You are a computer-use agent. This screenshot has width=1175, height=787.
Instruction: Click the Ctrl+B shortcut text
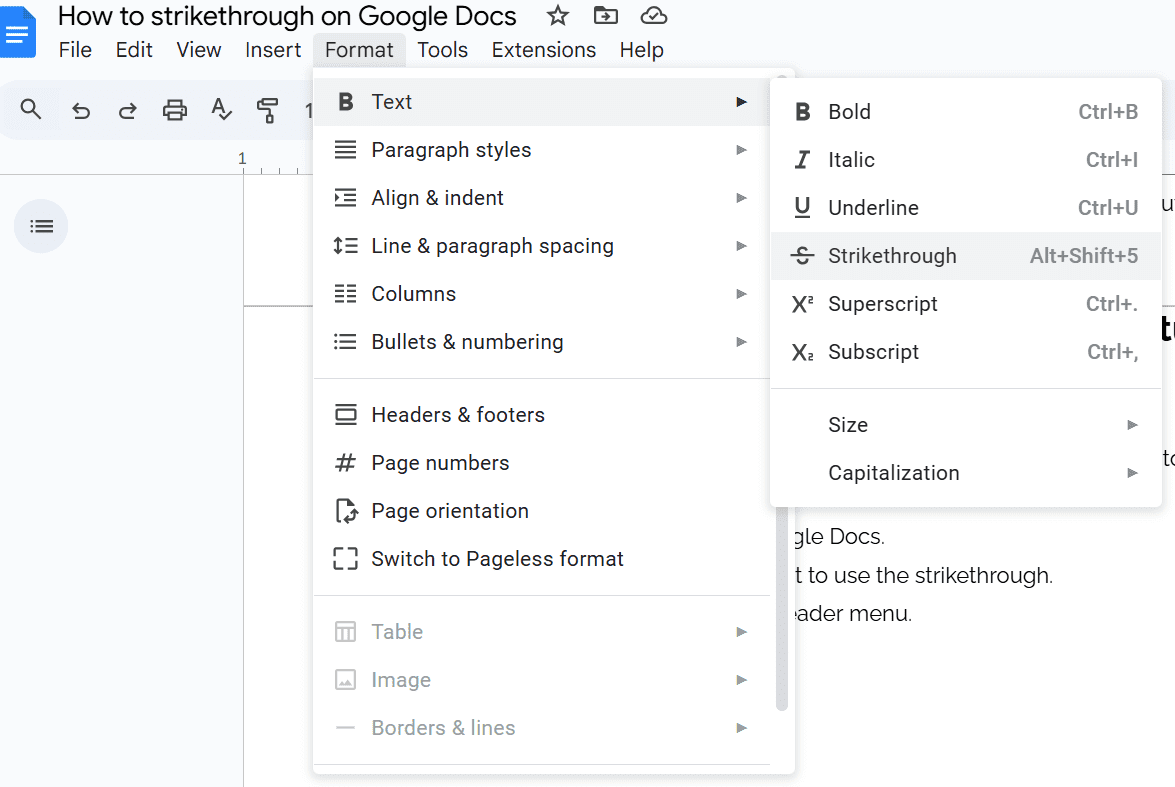[x=1108, y=112]
